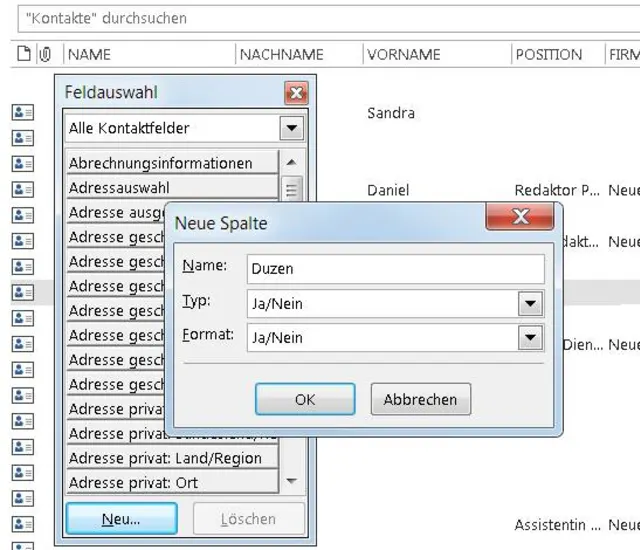Viewport: 640px width, 550px height.
Task: Select the Adressauswahl field
Action: 172,188
